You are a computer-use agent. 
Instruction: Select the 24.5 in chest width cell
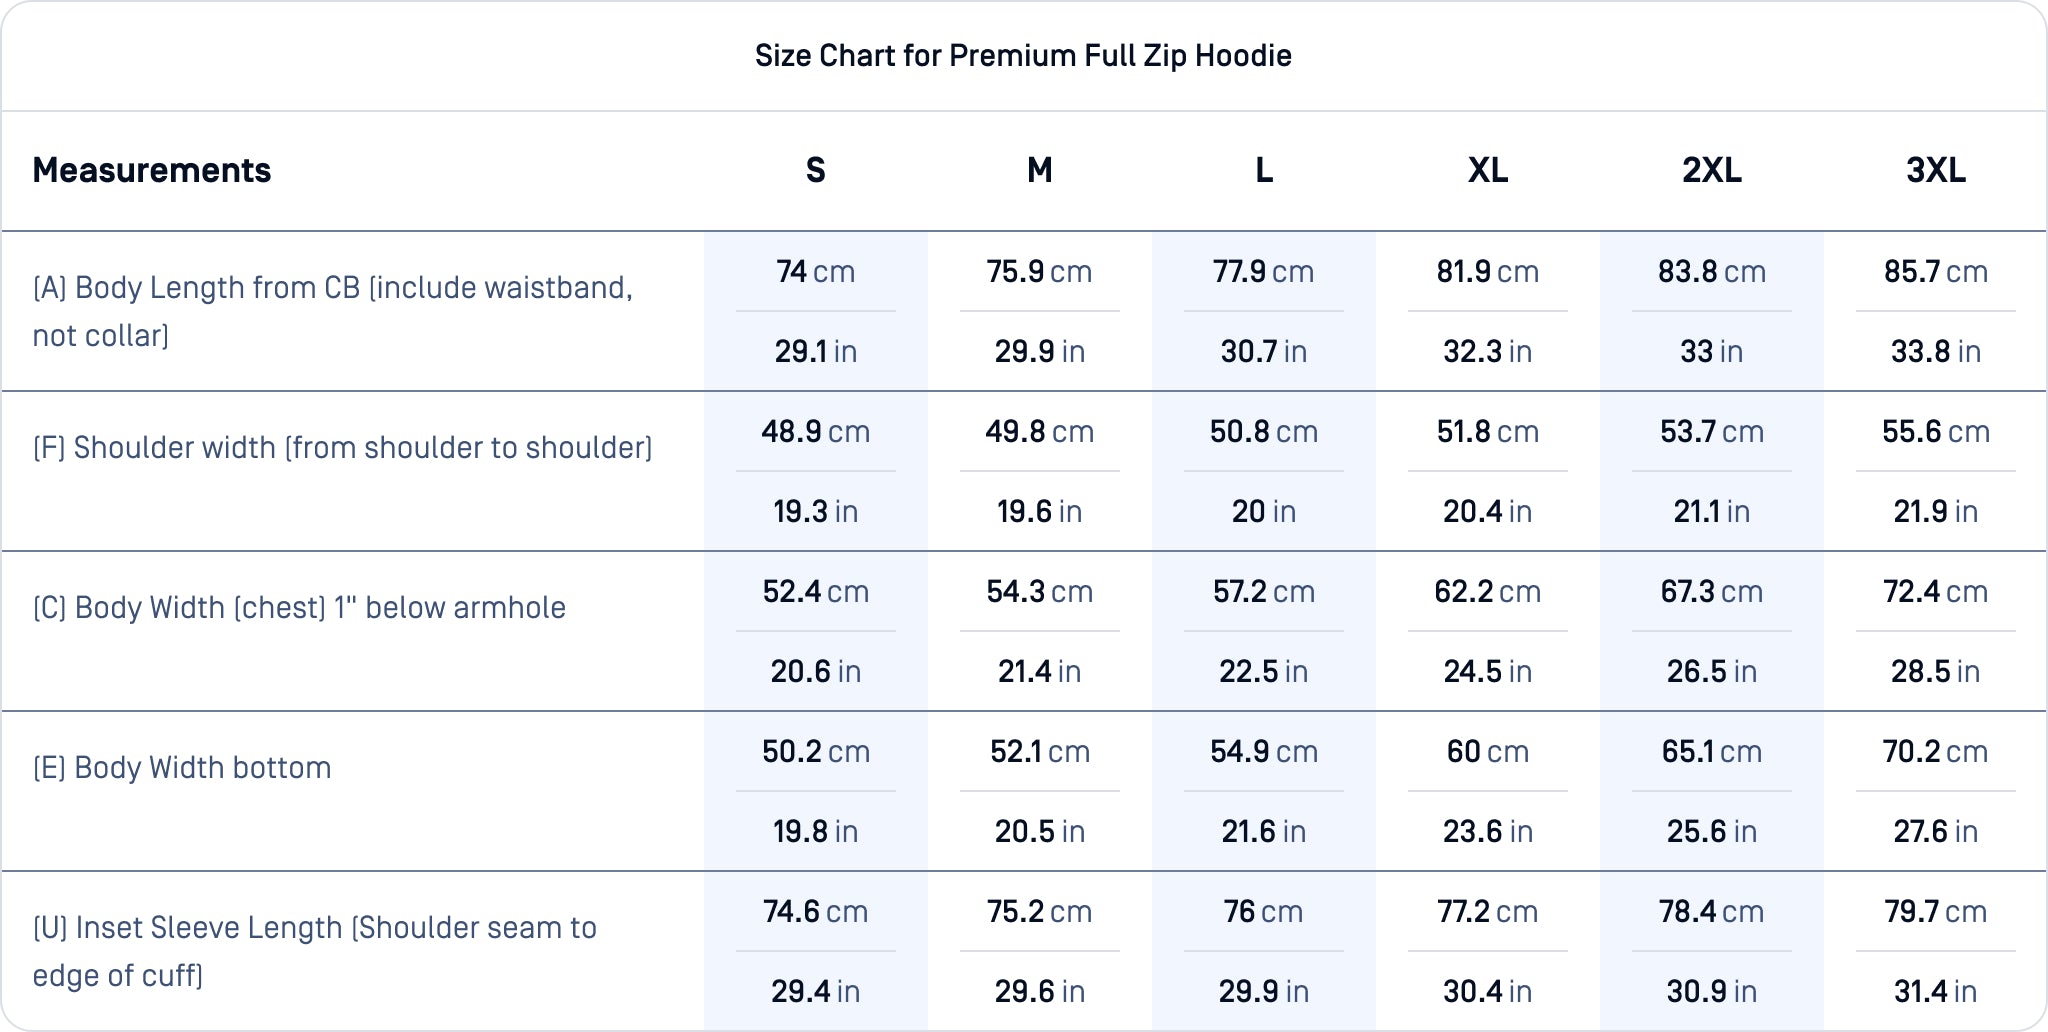(x=1487, y=671)
